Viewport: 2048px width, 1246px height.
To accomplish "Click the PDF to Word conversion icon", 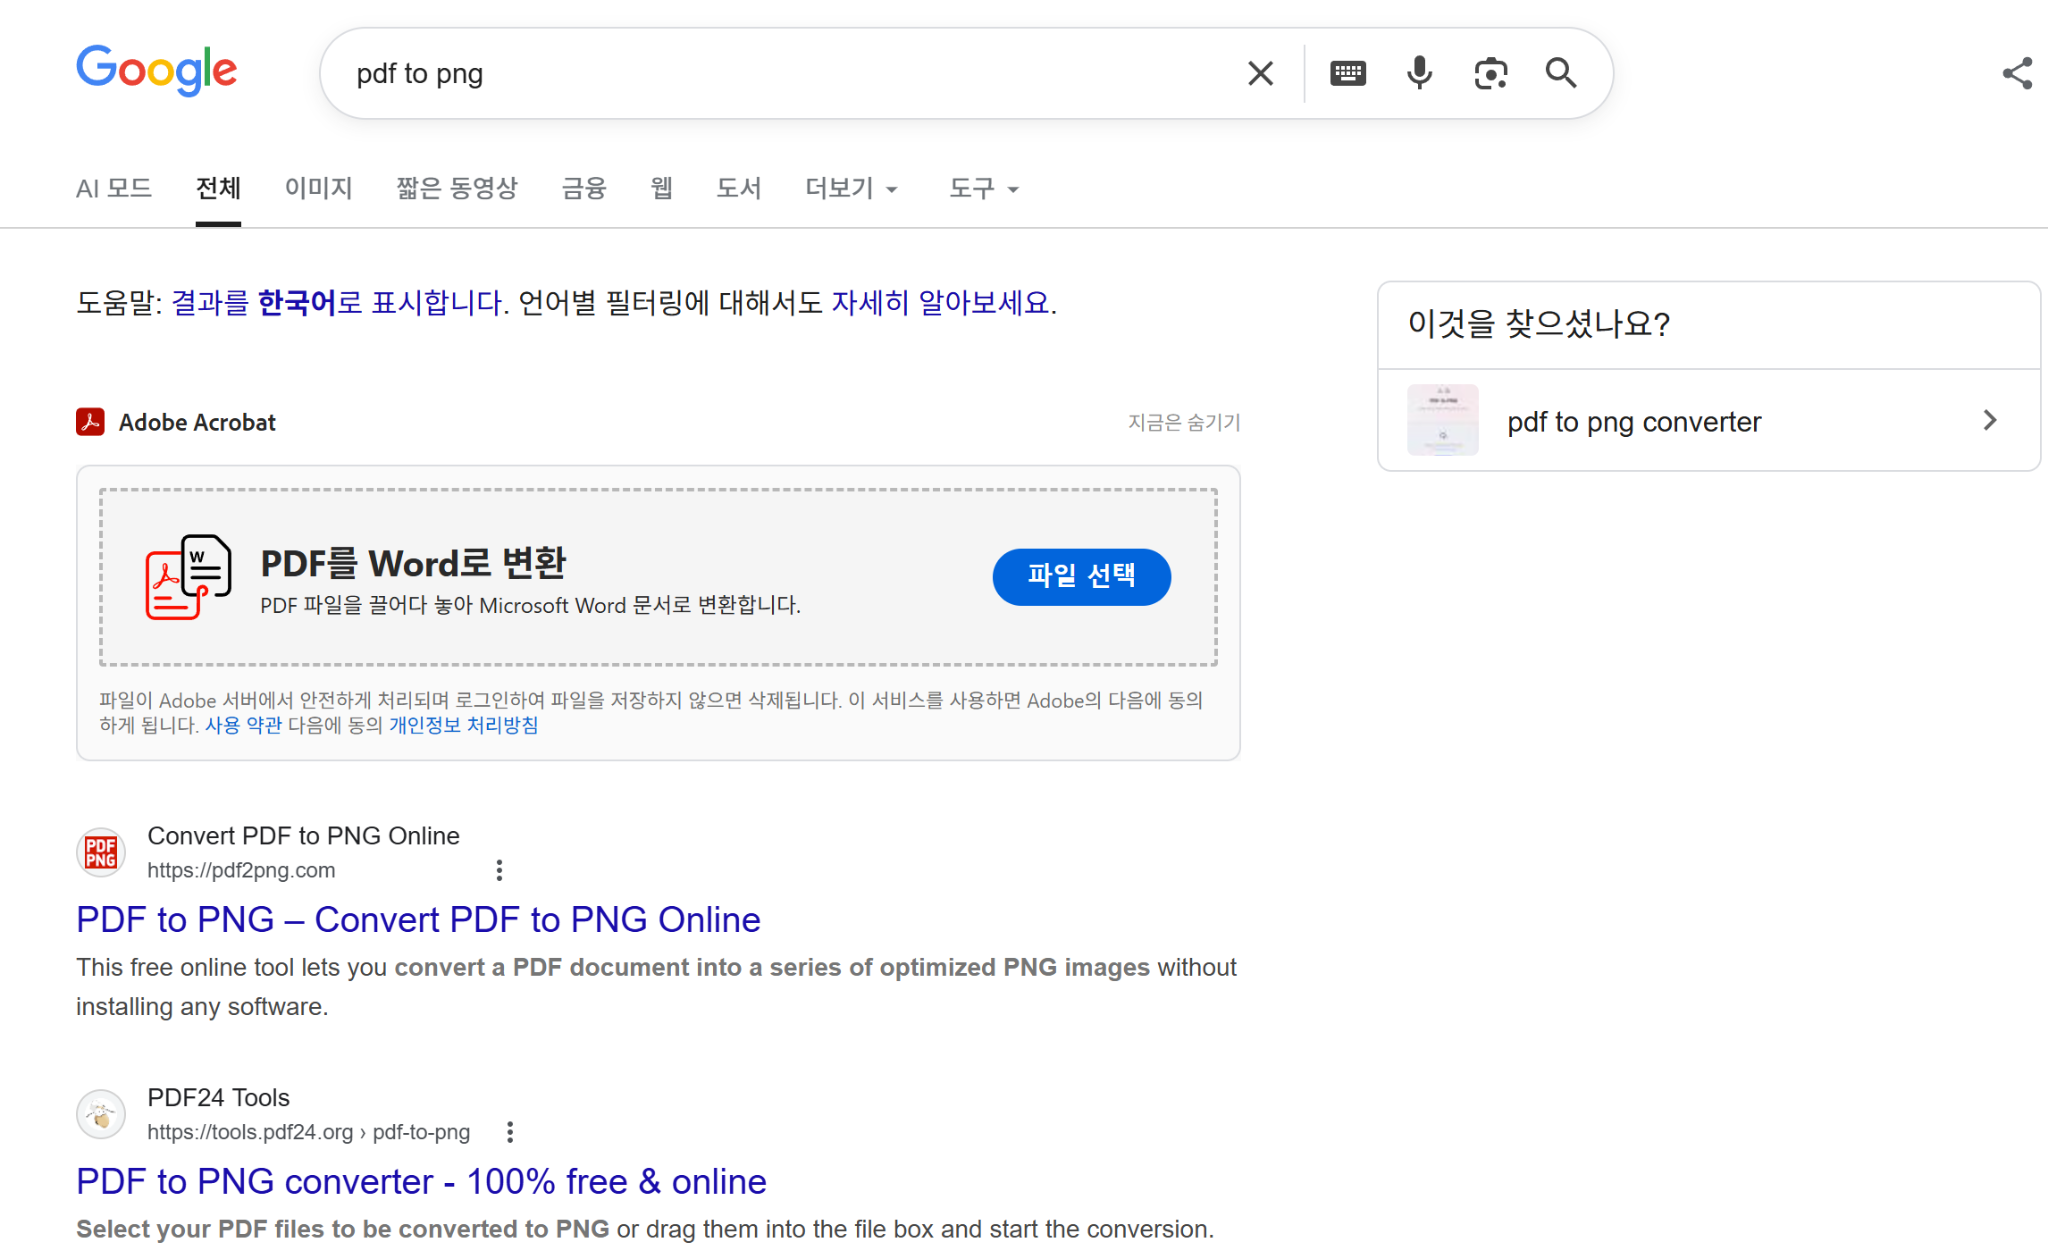I will pyautogui.click(x=188, y=577).
